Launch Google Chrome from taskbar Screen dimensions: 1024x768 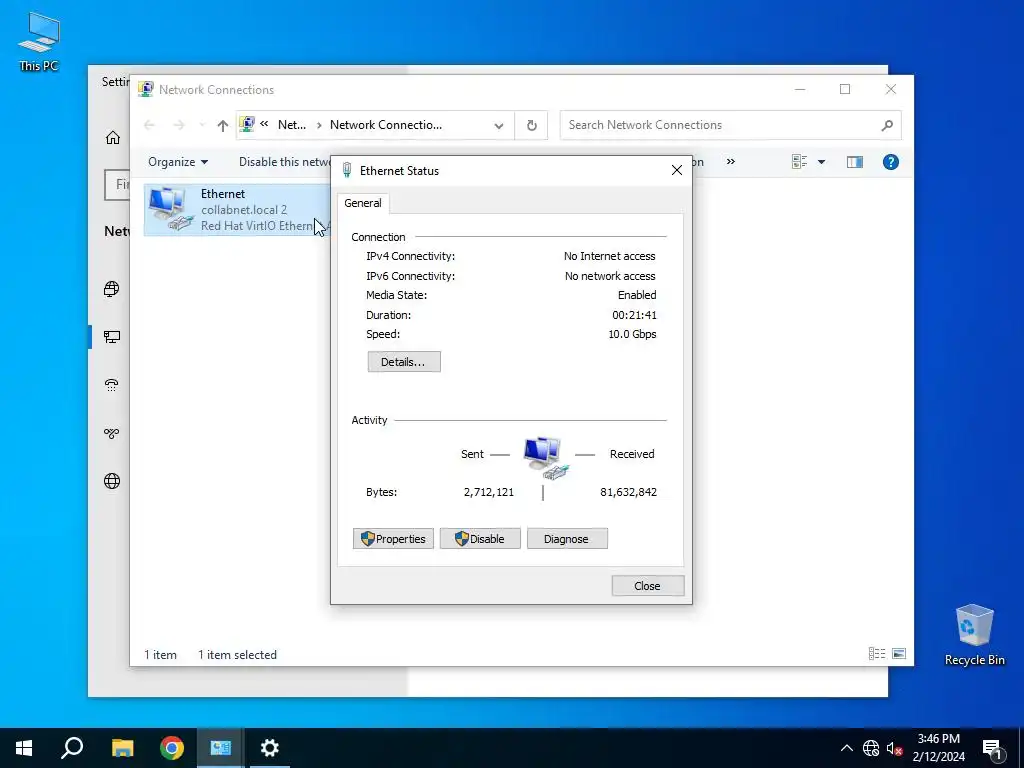click(x=172, y=748)
